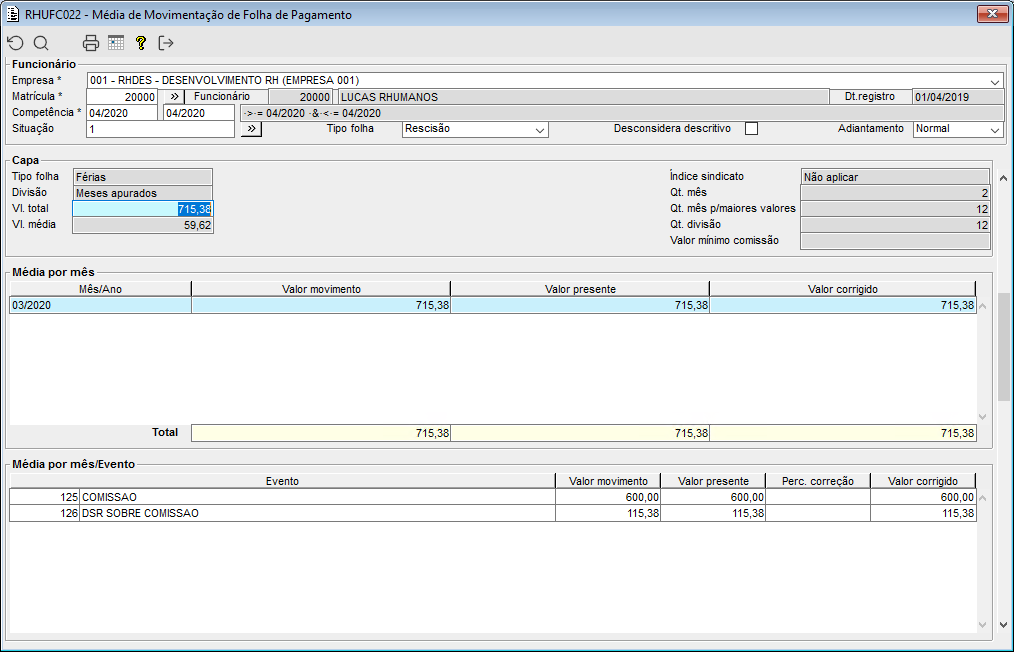Click the Mês/Ano column header

pos(100,289)
